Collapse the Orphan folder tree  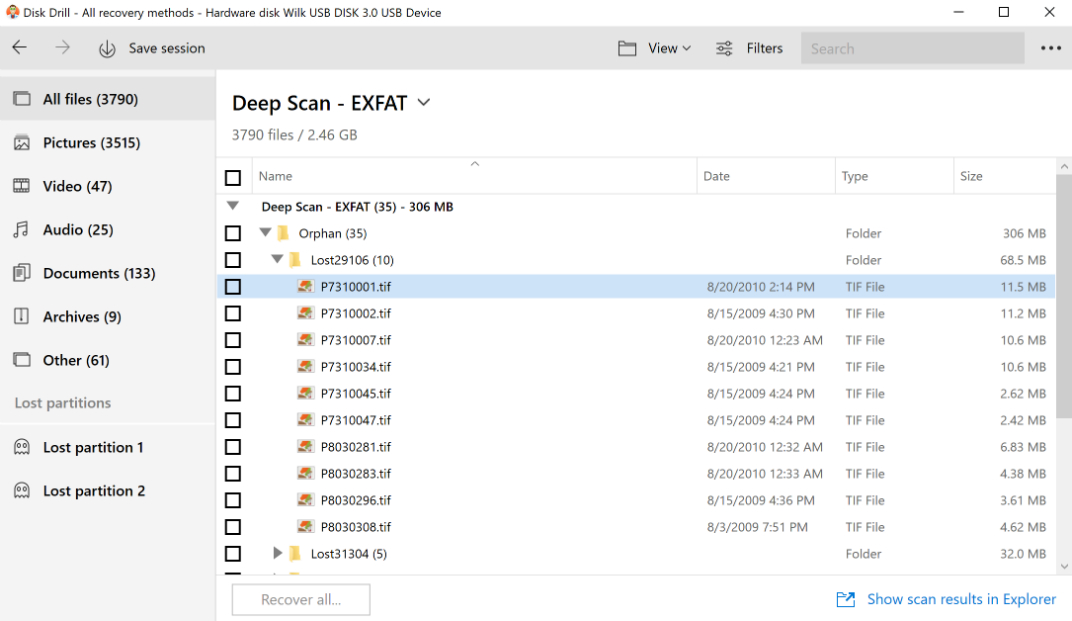click(265, 233)
